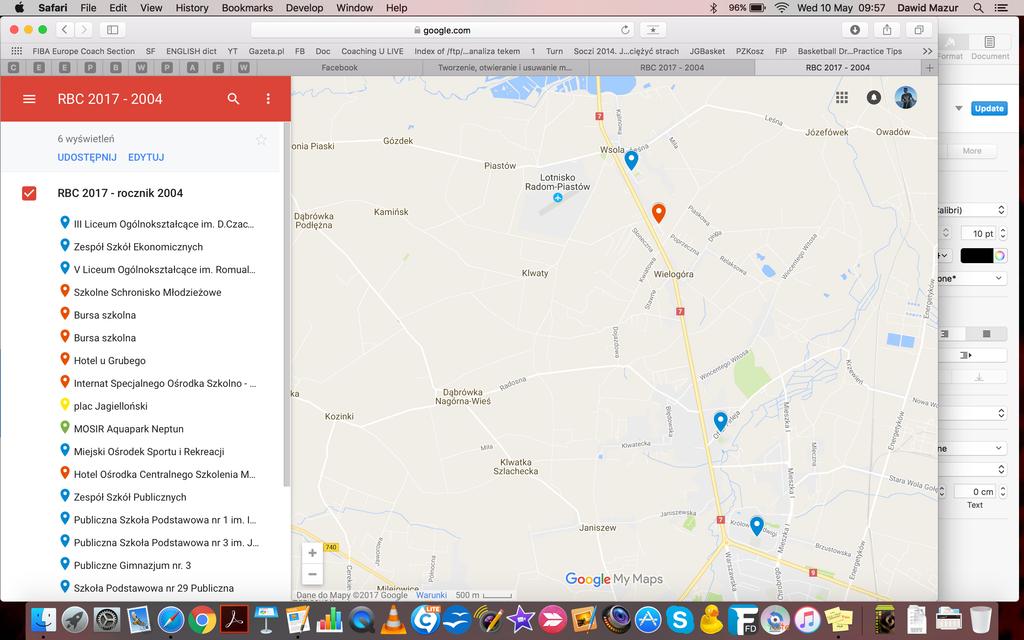1024x640 pixels.
Task: Show Safari downloads
Action: (x=854, y=29)
